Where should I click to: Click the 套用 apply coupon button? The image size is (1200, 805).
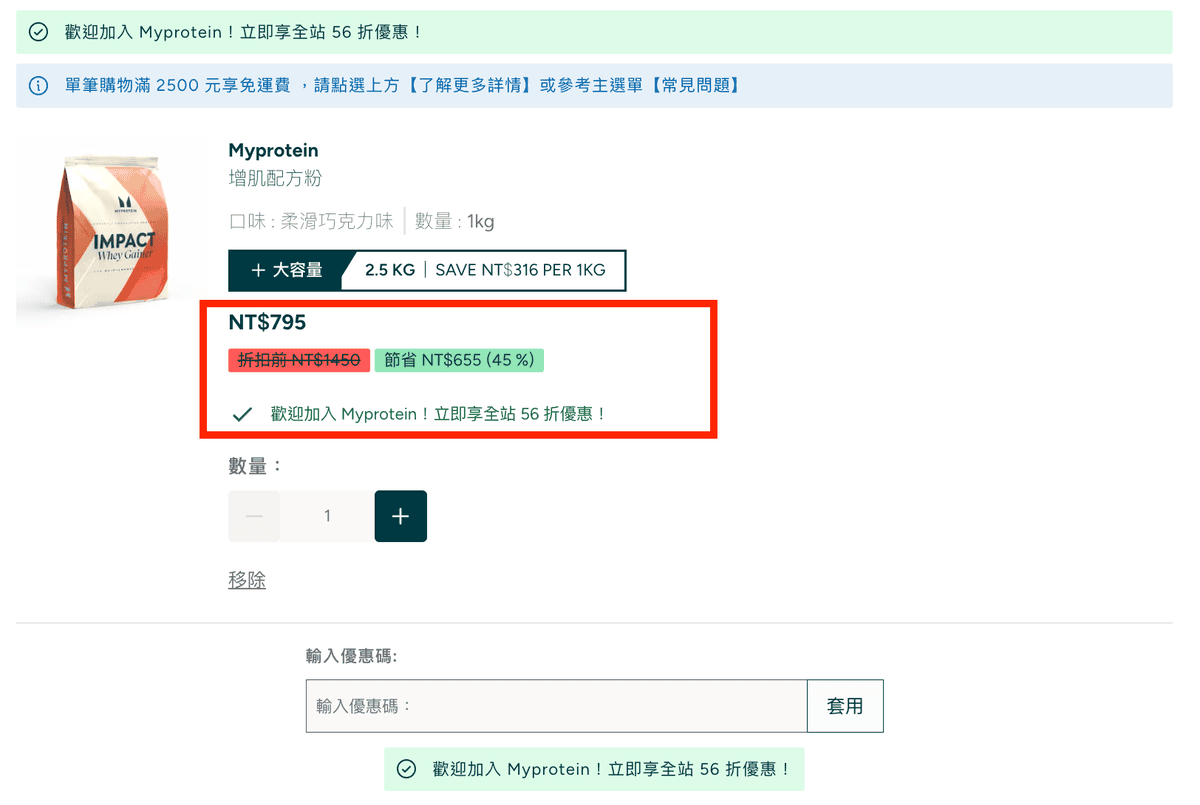point(845,706)
